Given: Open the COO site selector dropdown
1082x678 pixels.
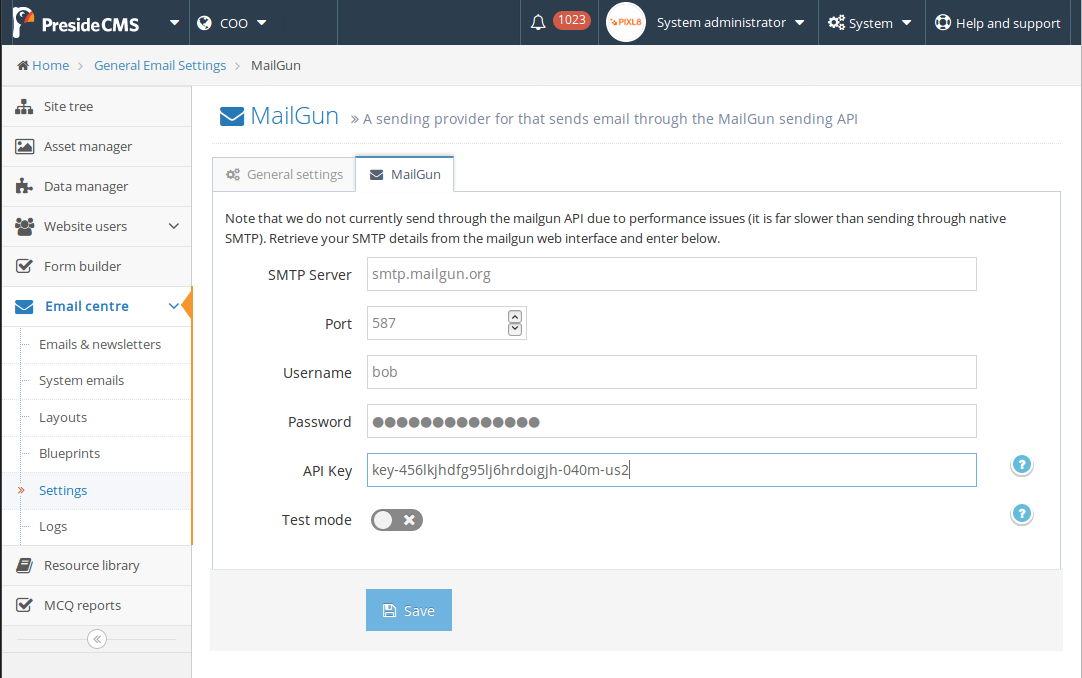Looking at the screenshot, I should 232,23.
